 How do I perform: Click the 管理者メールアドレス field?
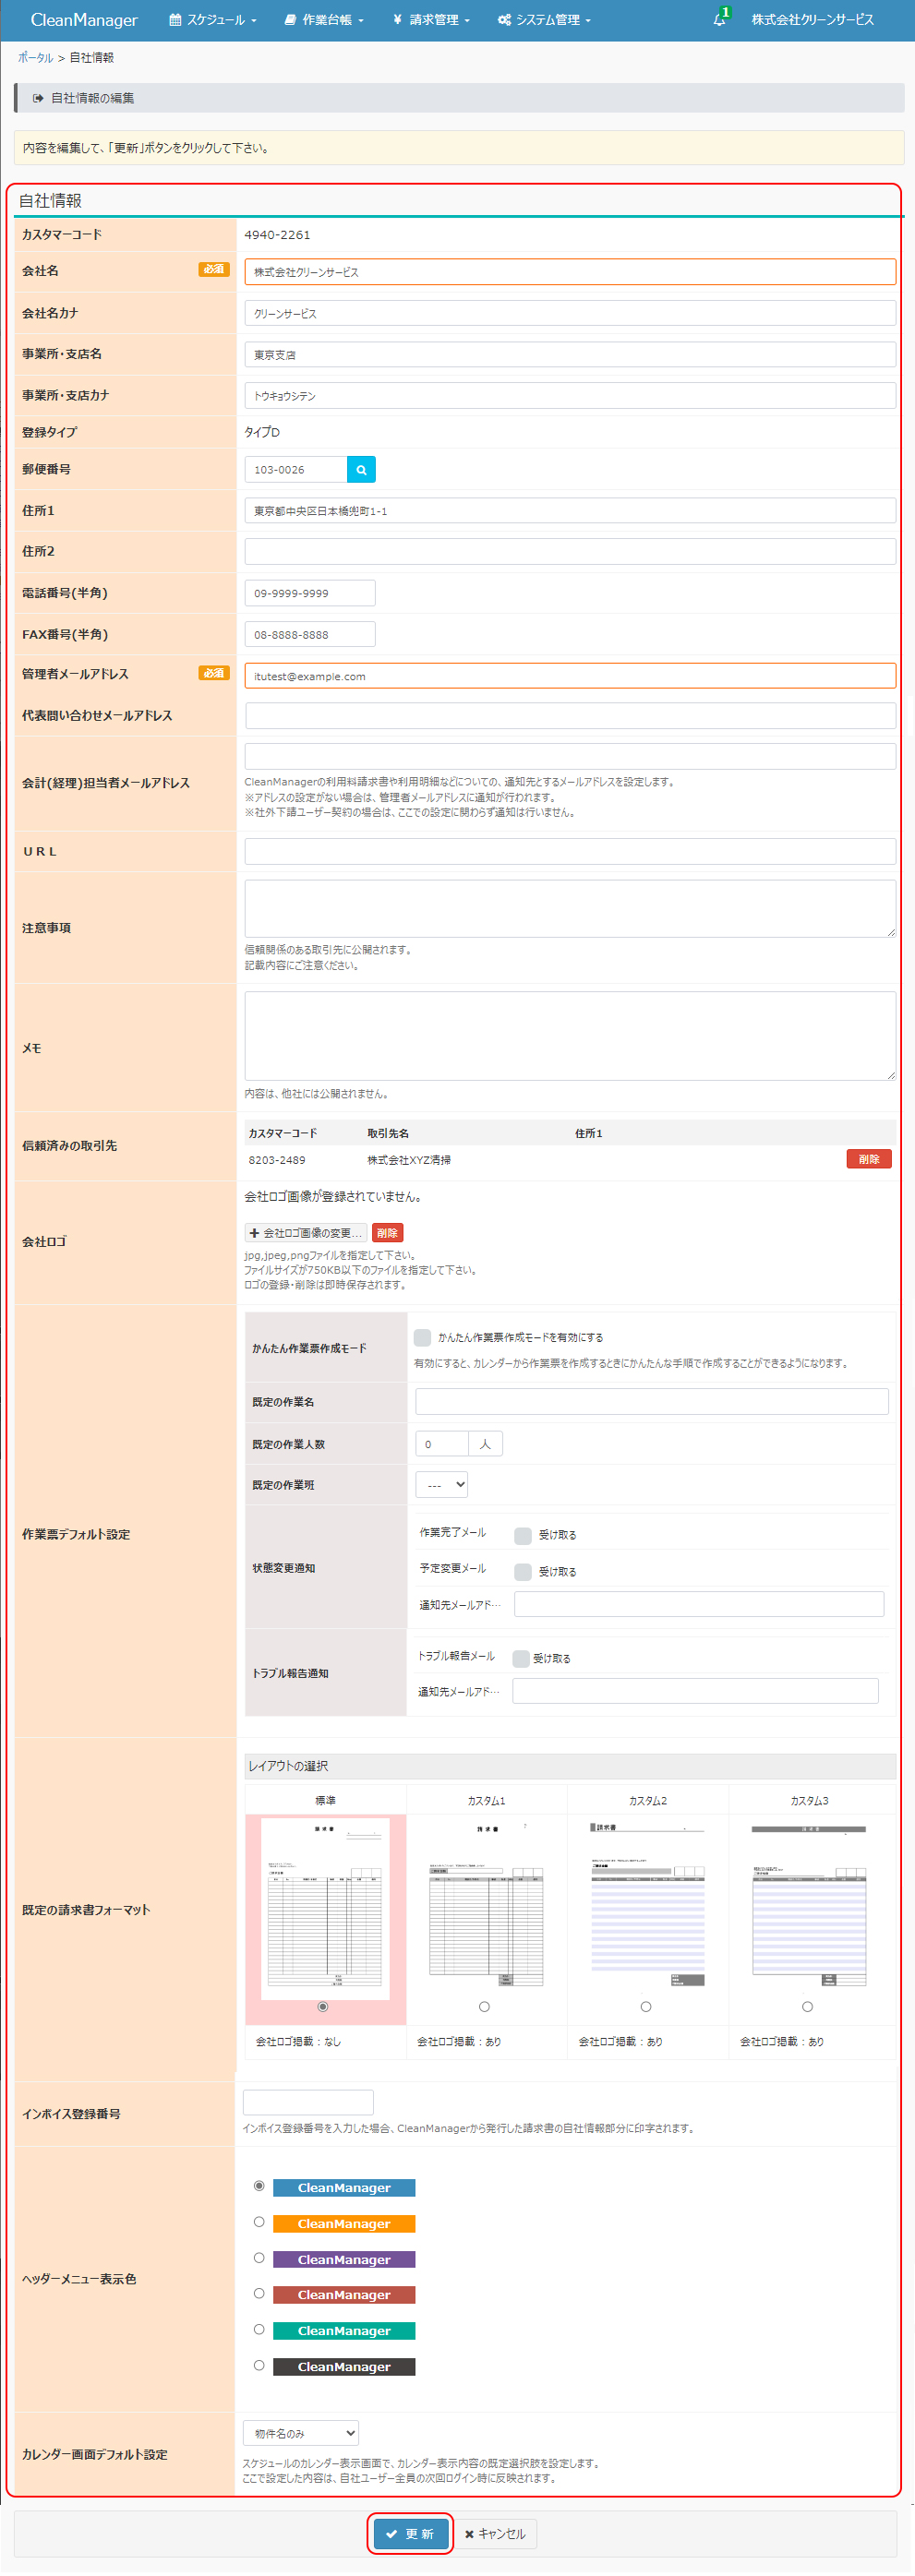(570, 676)
